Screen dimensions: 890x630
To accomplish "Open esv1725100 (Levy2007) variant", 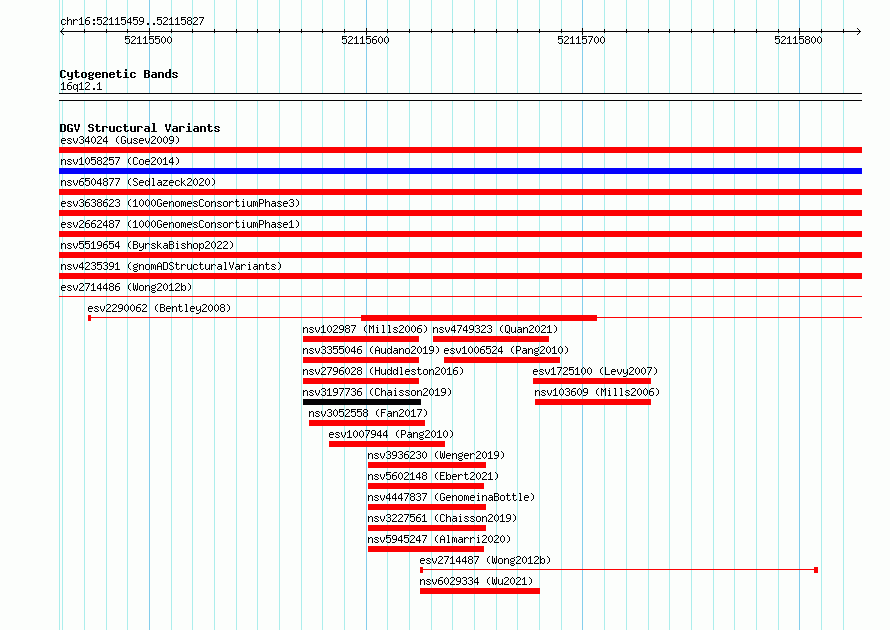I will pos(595,371).
